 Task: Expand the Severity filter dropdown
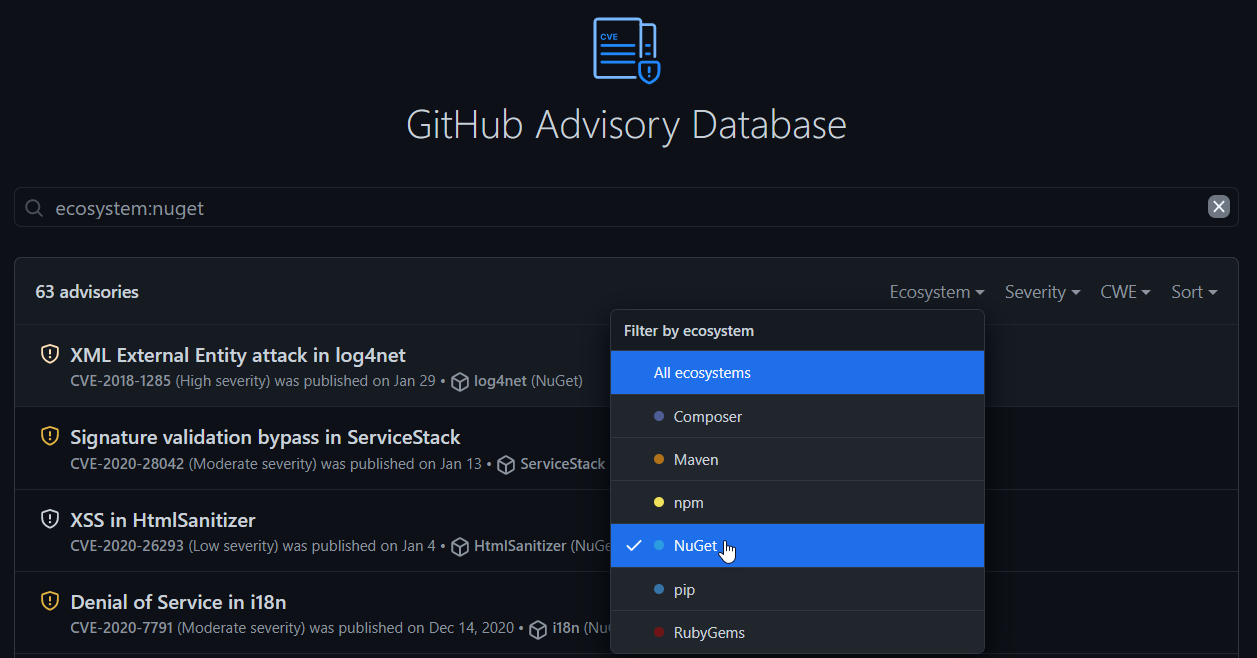coord(1042,292)
